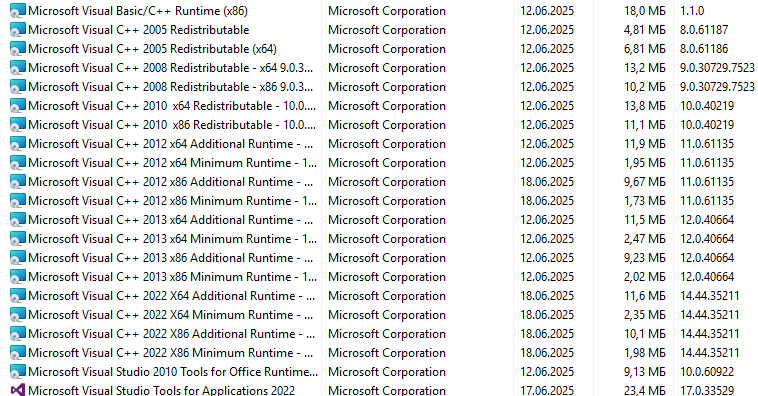Click the size value "9,67 МБ"

644,182
